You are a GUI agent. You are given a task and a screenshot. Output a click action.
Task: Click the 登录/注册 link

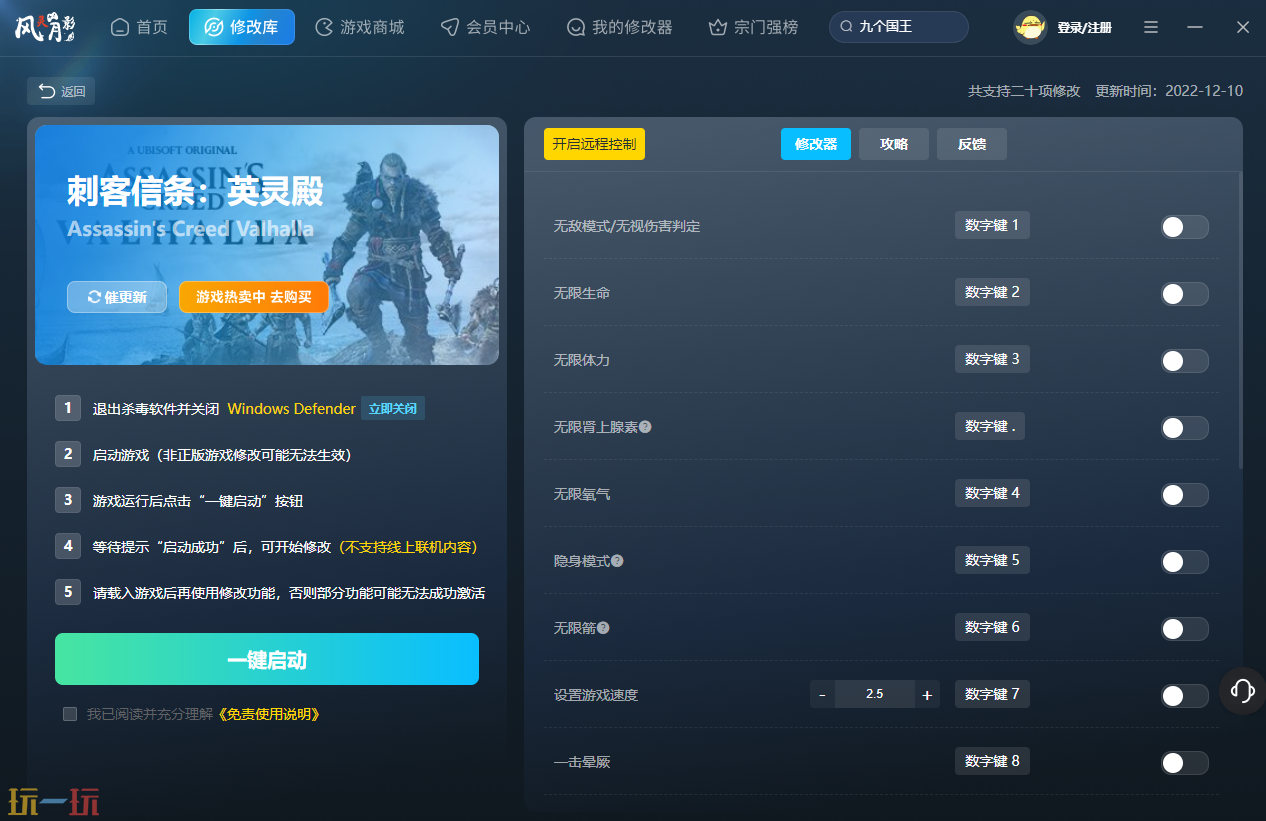pos(1084,28)
